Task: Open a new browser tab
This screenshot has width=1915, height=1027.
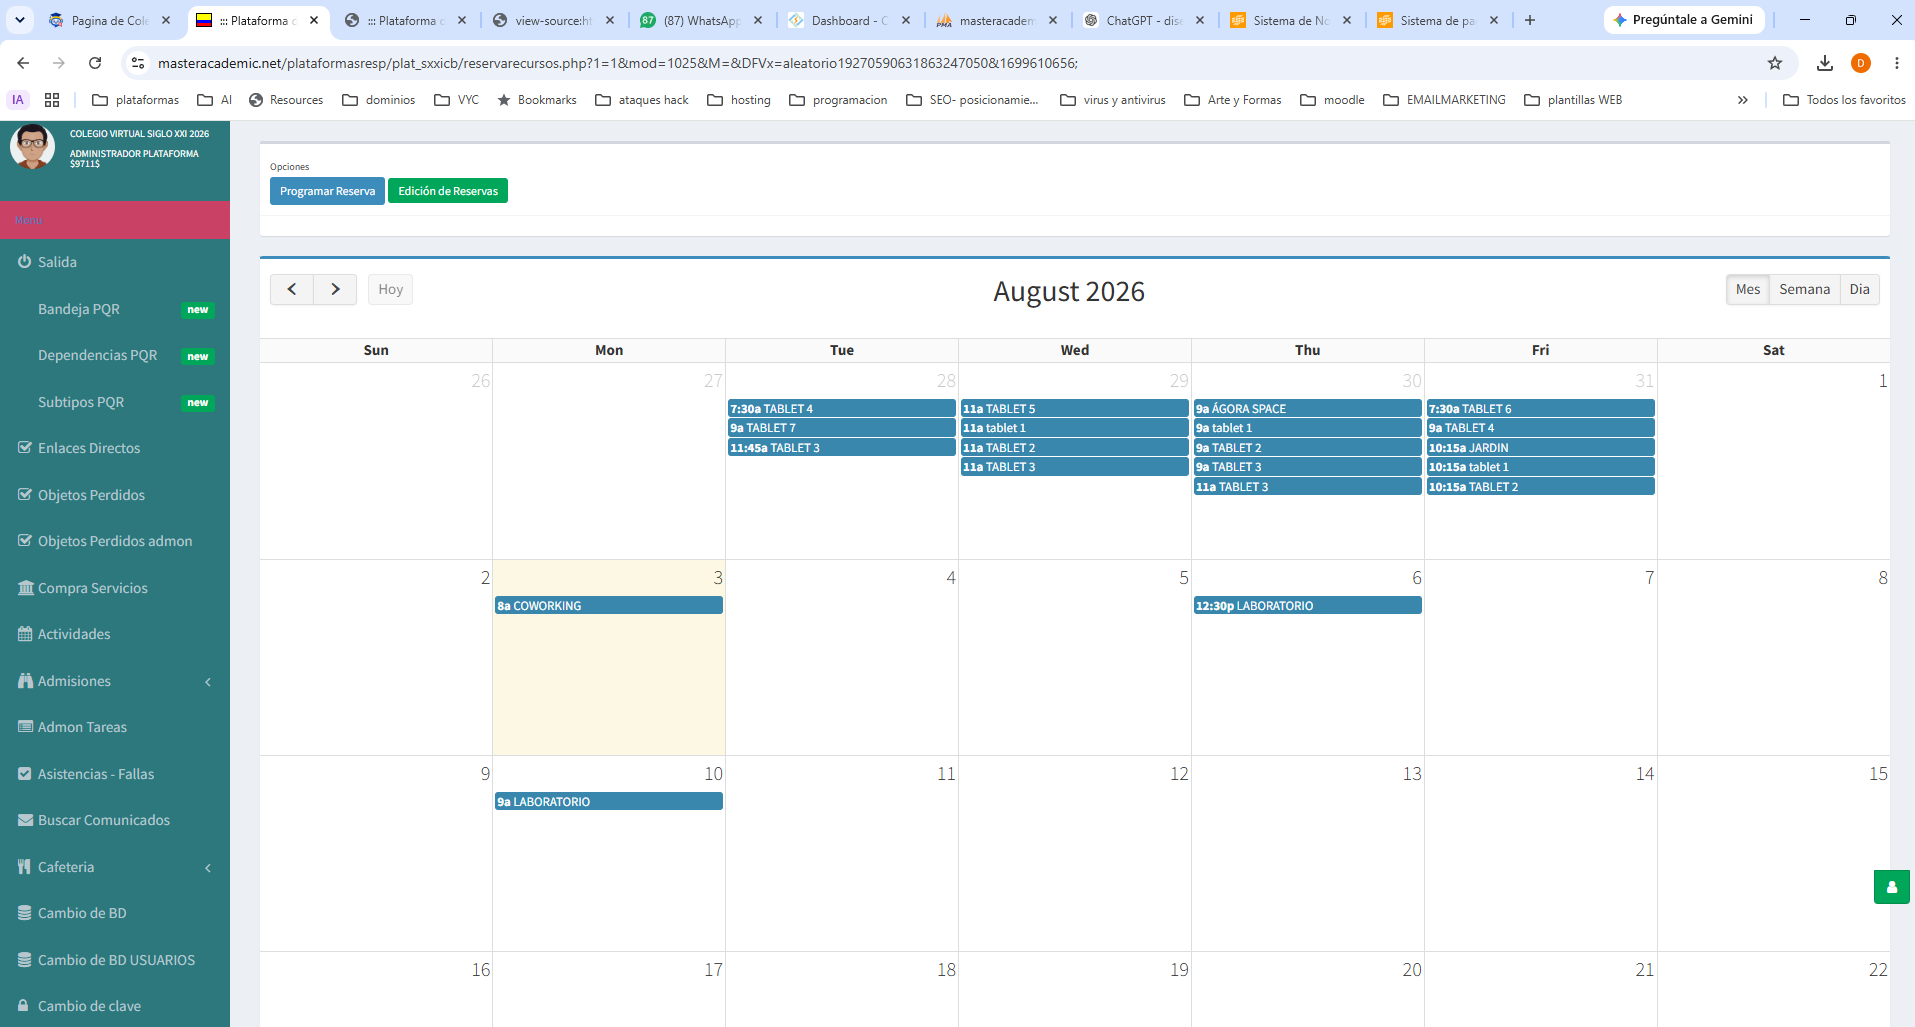Action: tap(1530, 20)
